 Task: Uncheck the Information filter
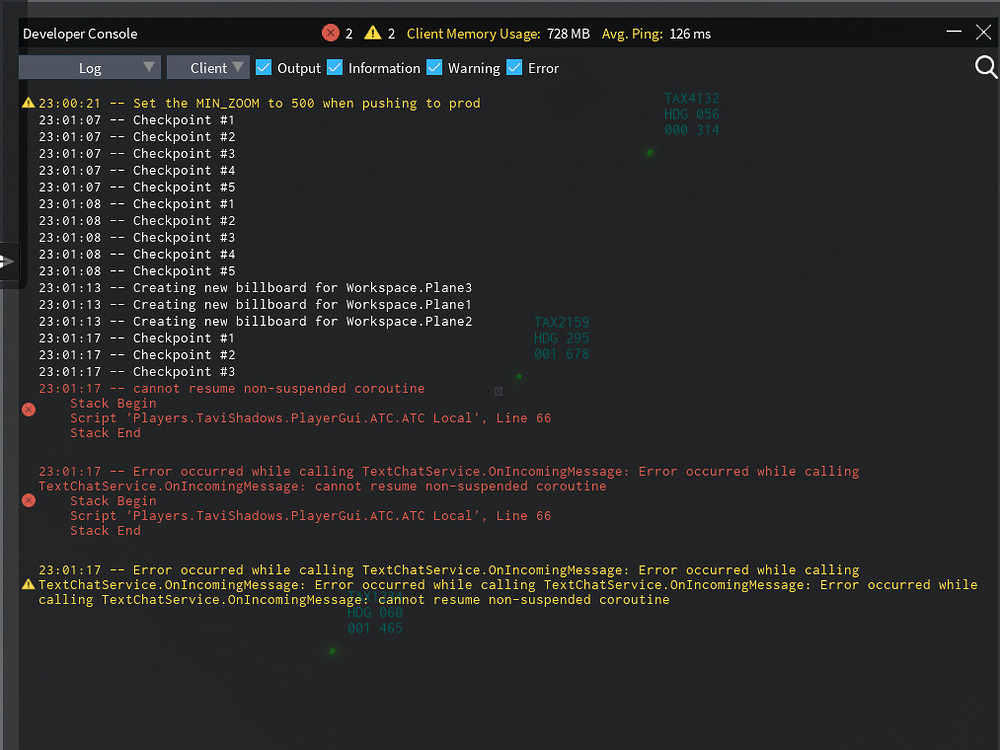point(333,68)
